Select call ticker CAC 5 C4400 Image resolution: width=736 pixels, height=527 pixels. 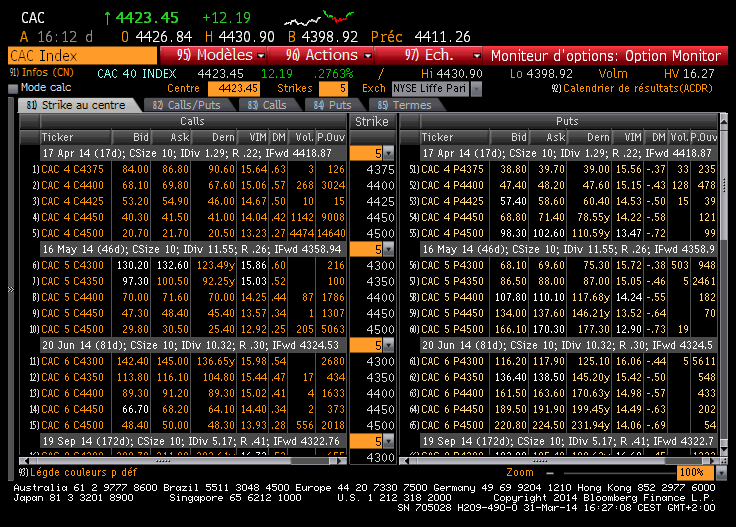(x=72, y=297)
